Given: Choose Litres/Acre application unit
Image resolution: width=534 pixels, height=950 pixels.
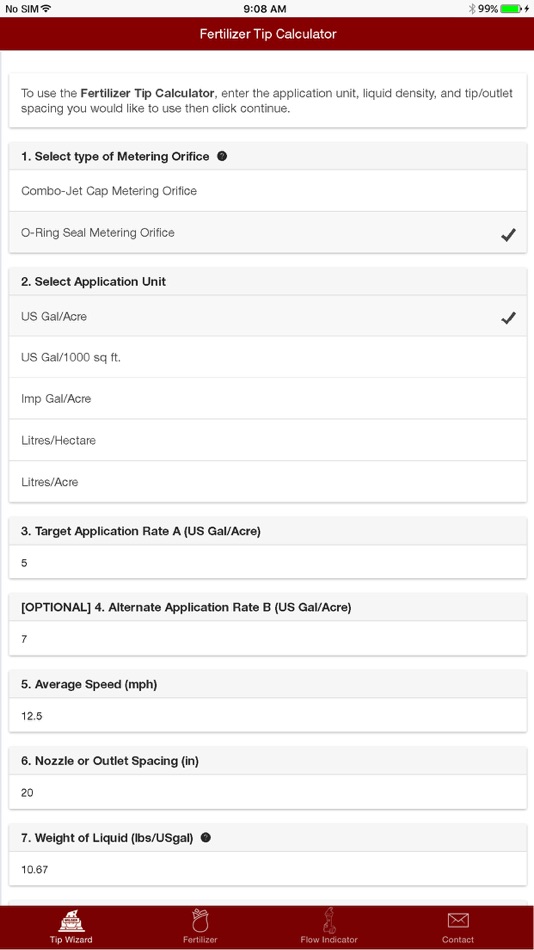Looking at the screenshot, I should coord(267,482).
